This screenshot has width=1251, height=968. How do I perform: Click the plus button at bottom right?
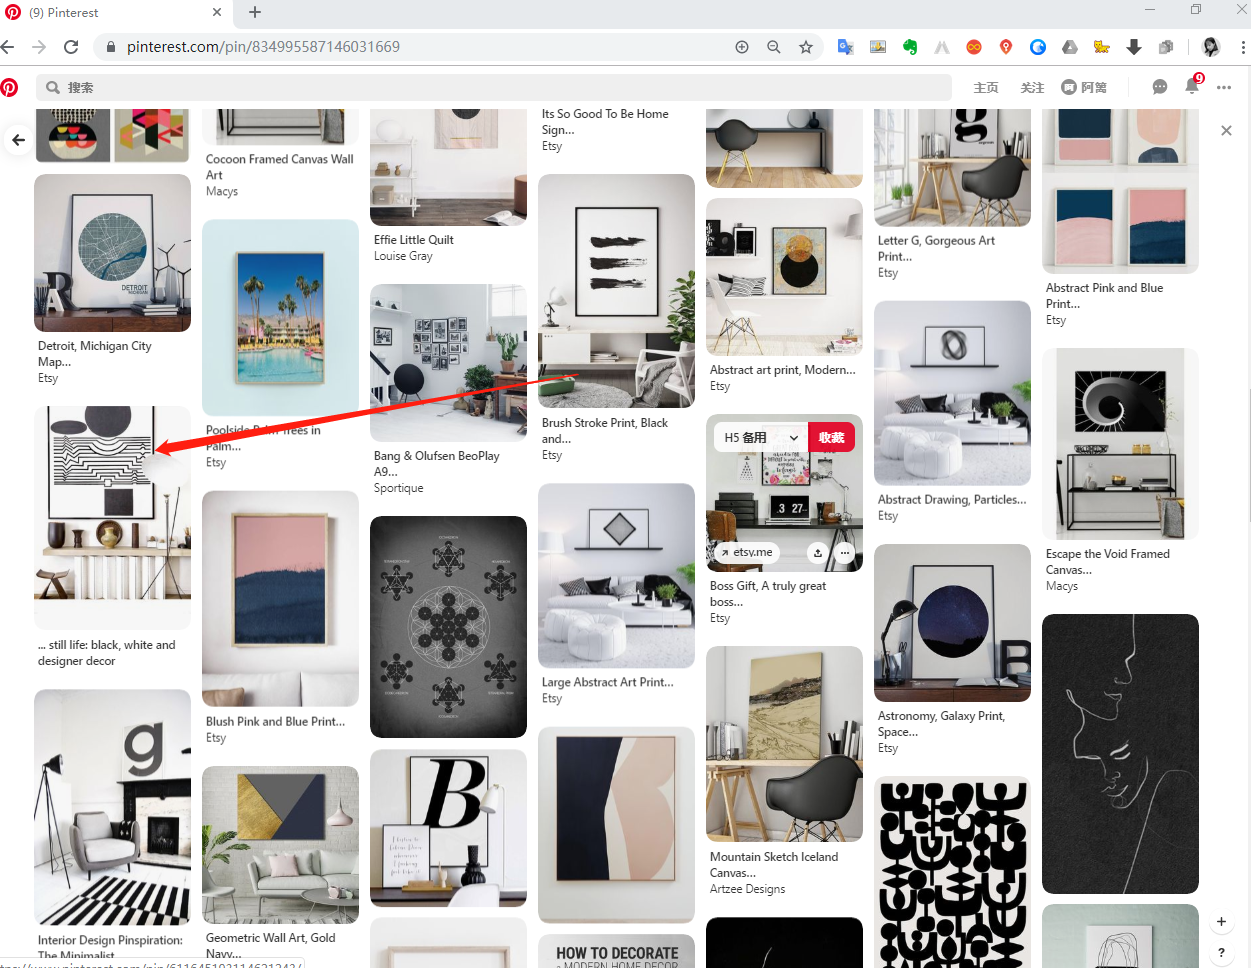coord(1221,921)
